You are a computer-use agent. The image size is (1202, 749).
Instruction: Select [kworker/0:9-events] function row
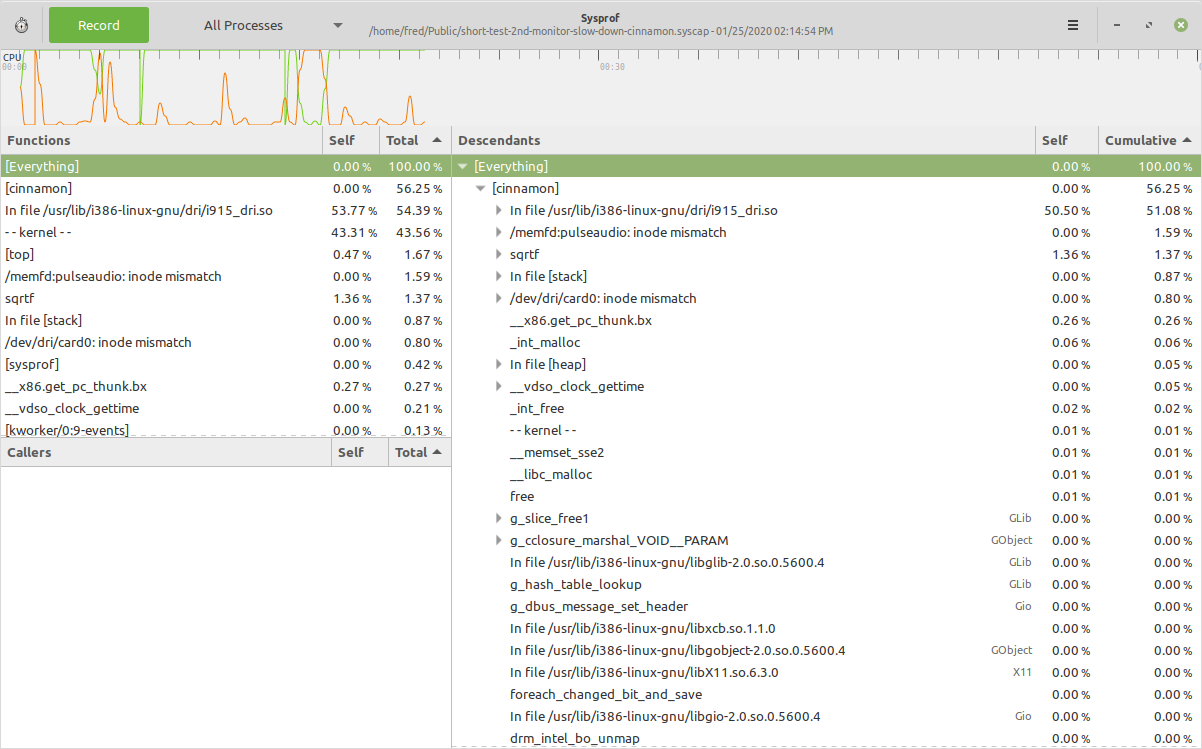pos(225,429)
